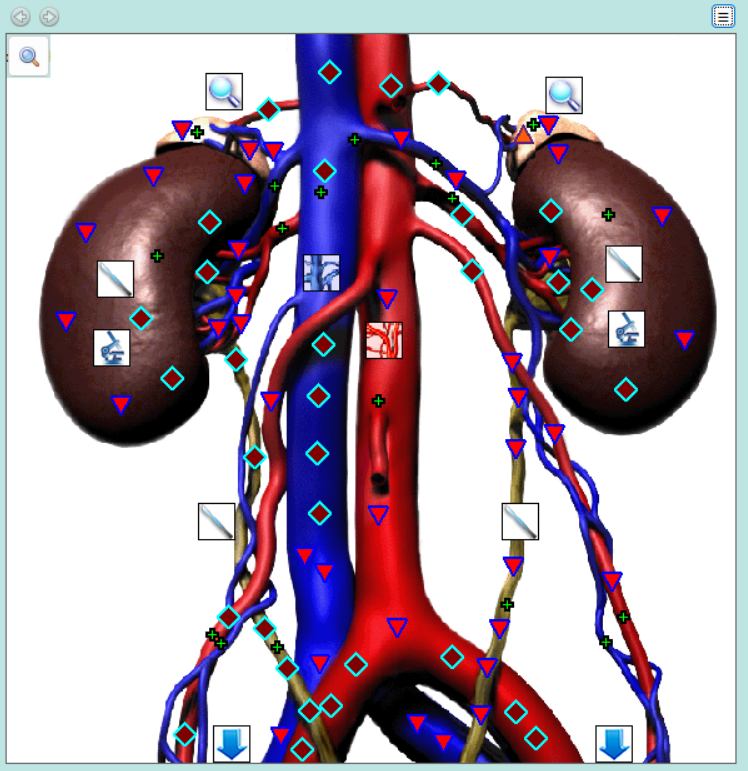The width and height of the screenshot is (748, 771).
Task: Click scalpel icon beside the lower left ureter
Action: click(x=216, y=521)
